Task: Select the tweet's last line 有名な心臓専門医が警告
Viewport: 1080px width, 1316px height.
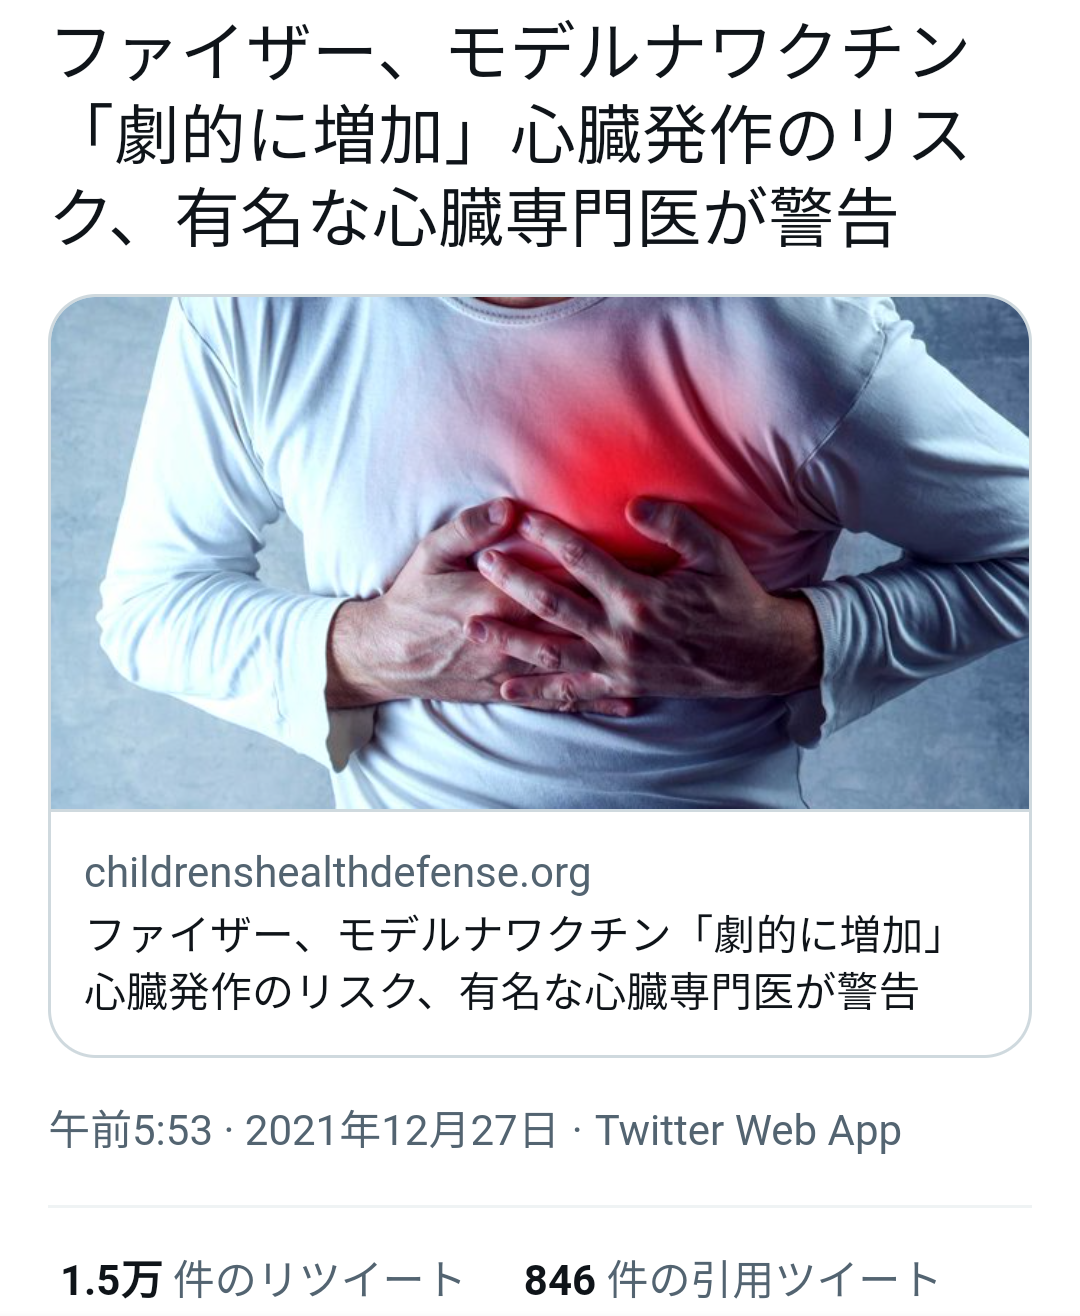Action: point(536,219)
